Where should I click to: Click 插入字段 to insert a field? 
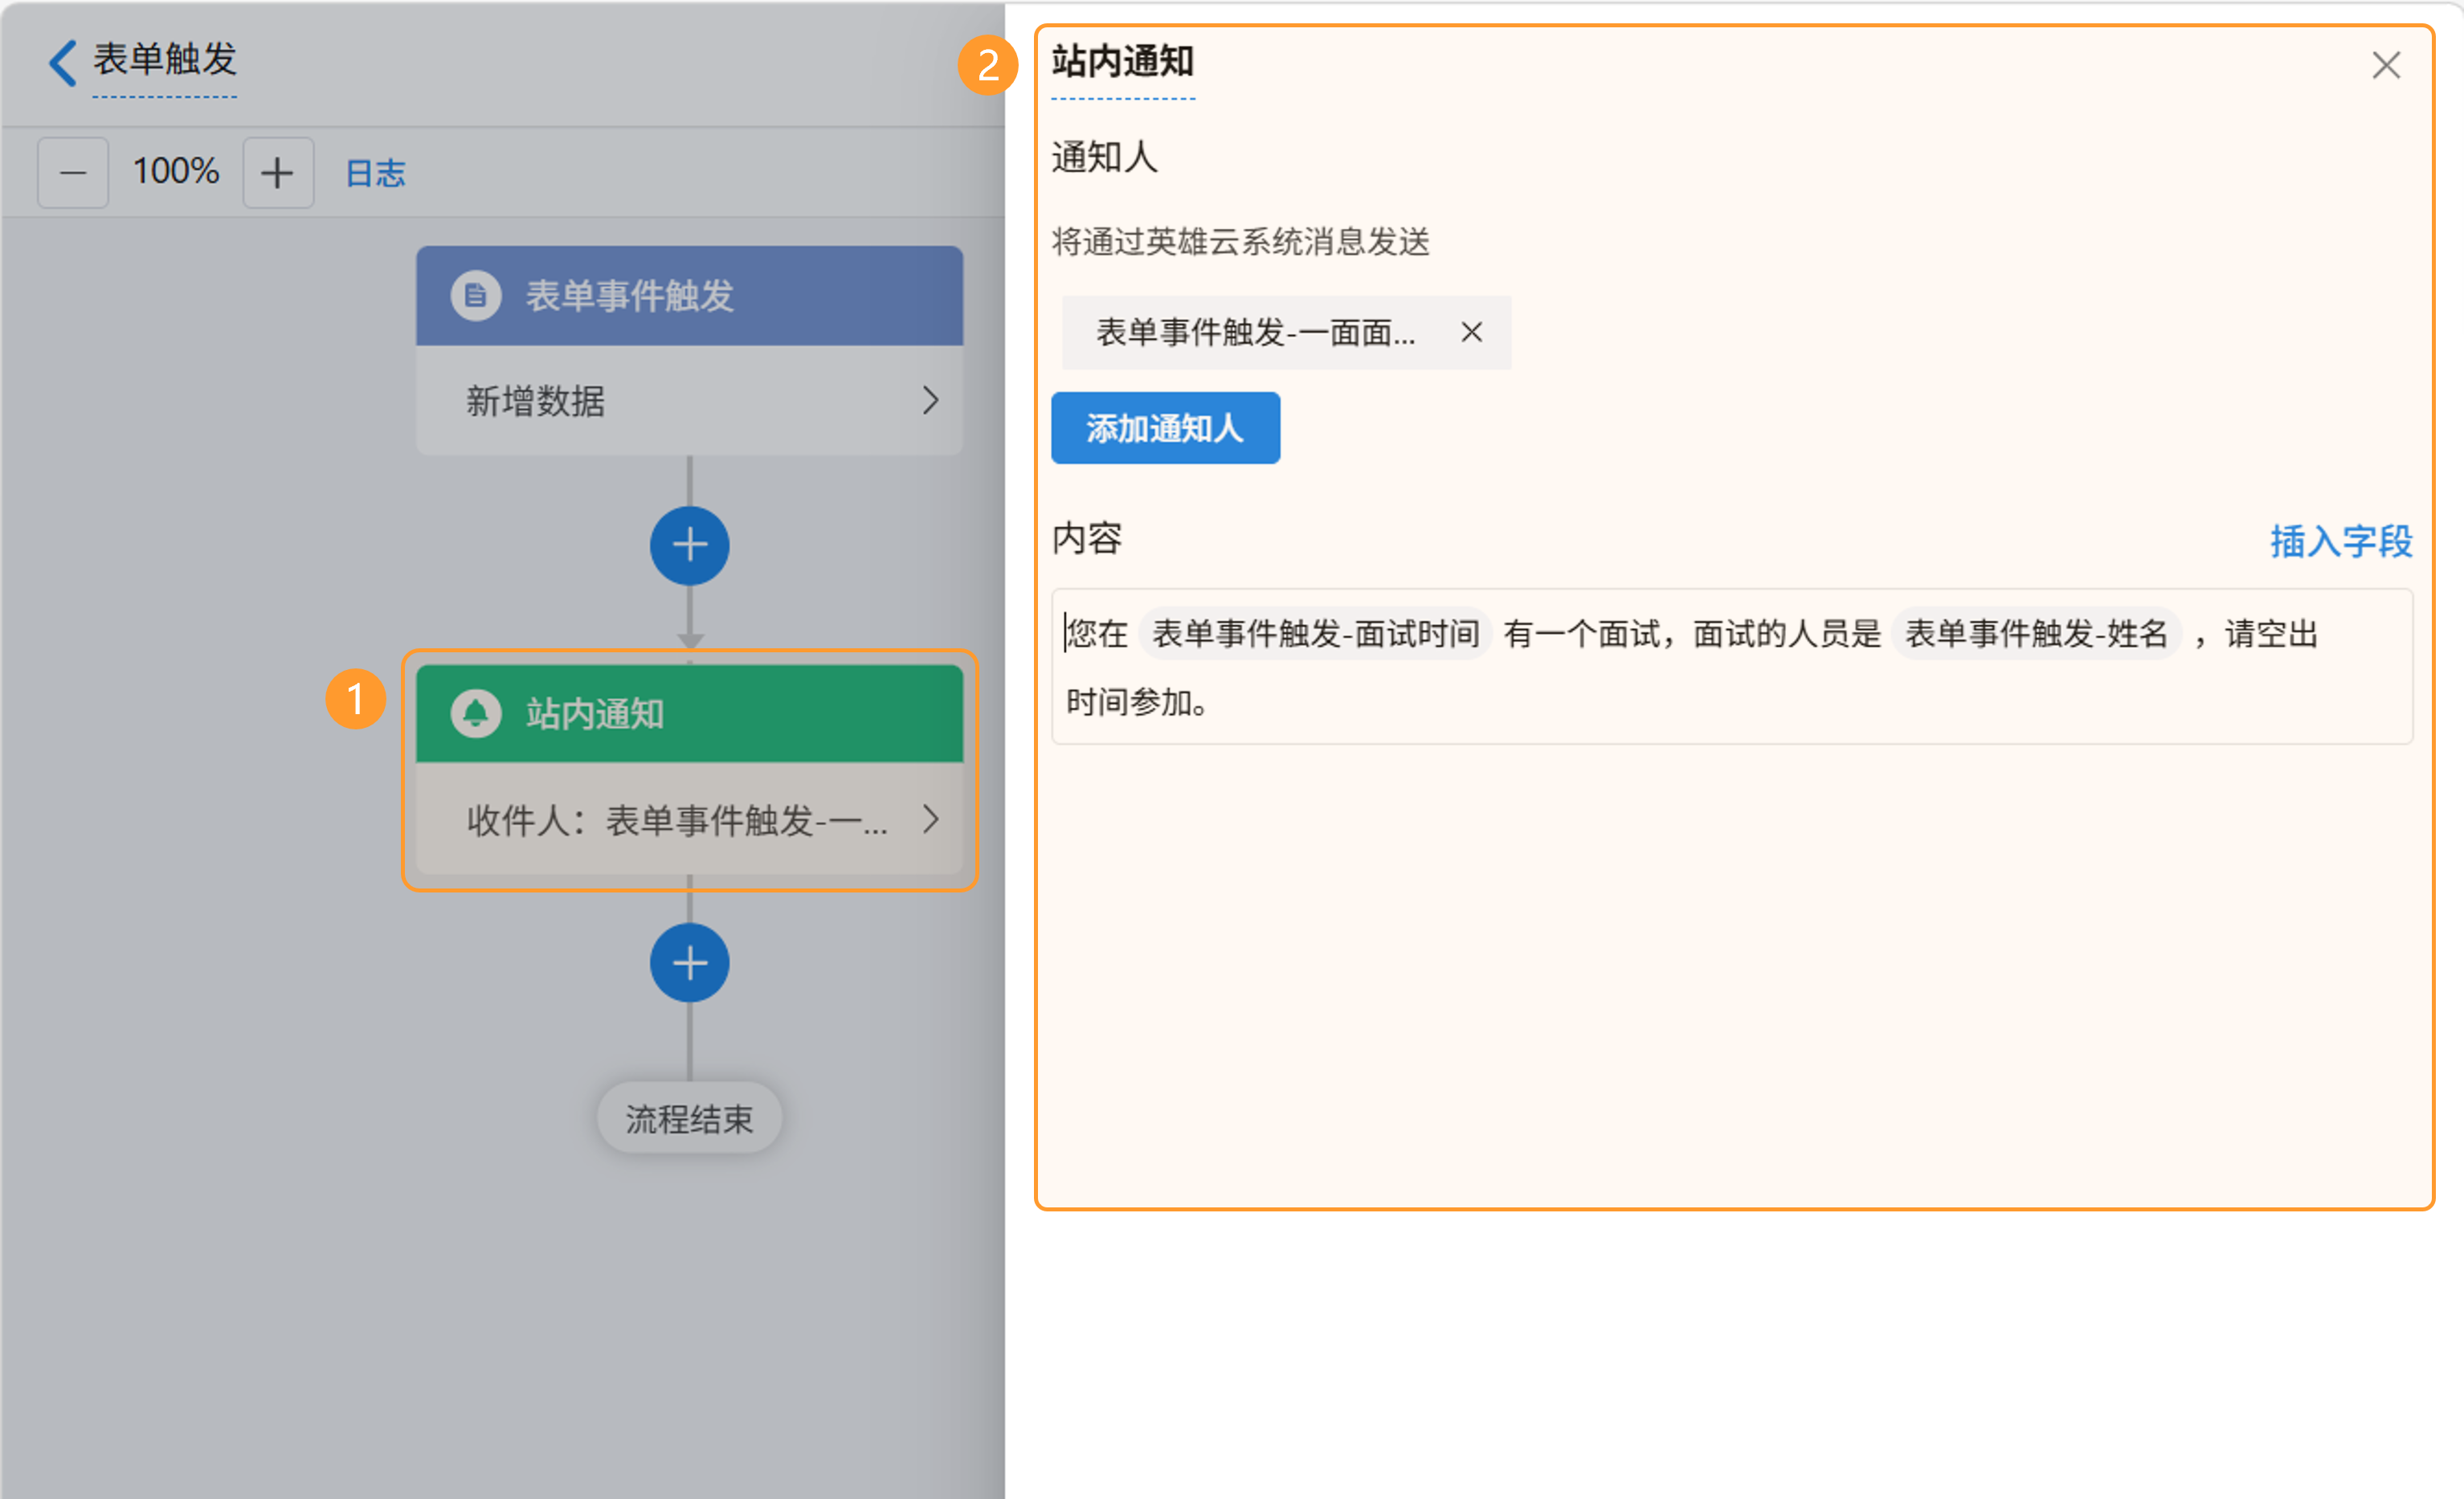pos(2340,541)
